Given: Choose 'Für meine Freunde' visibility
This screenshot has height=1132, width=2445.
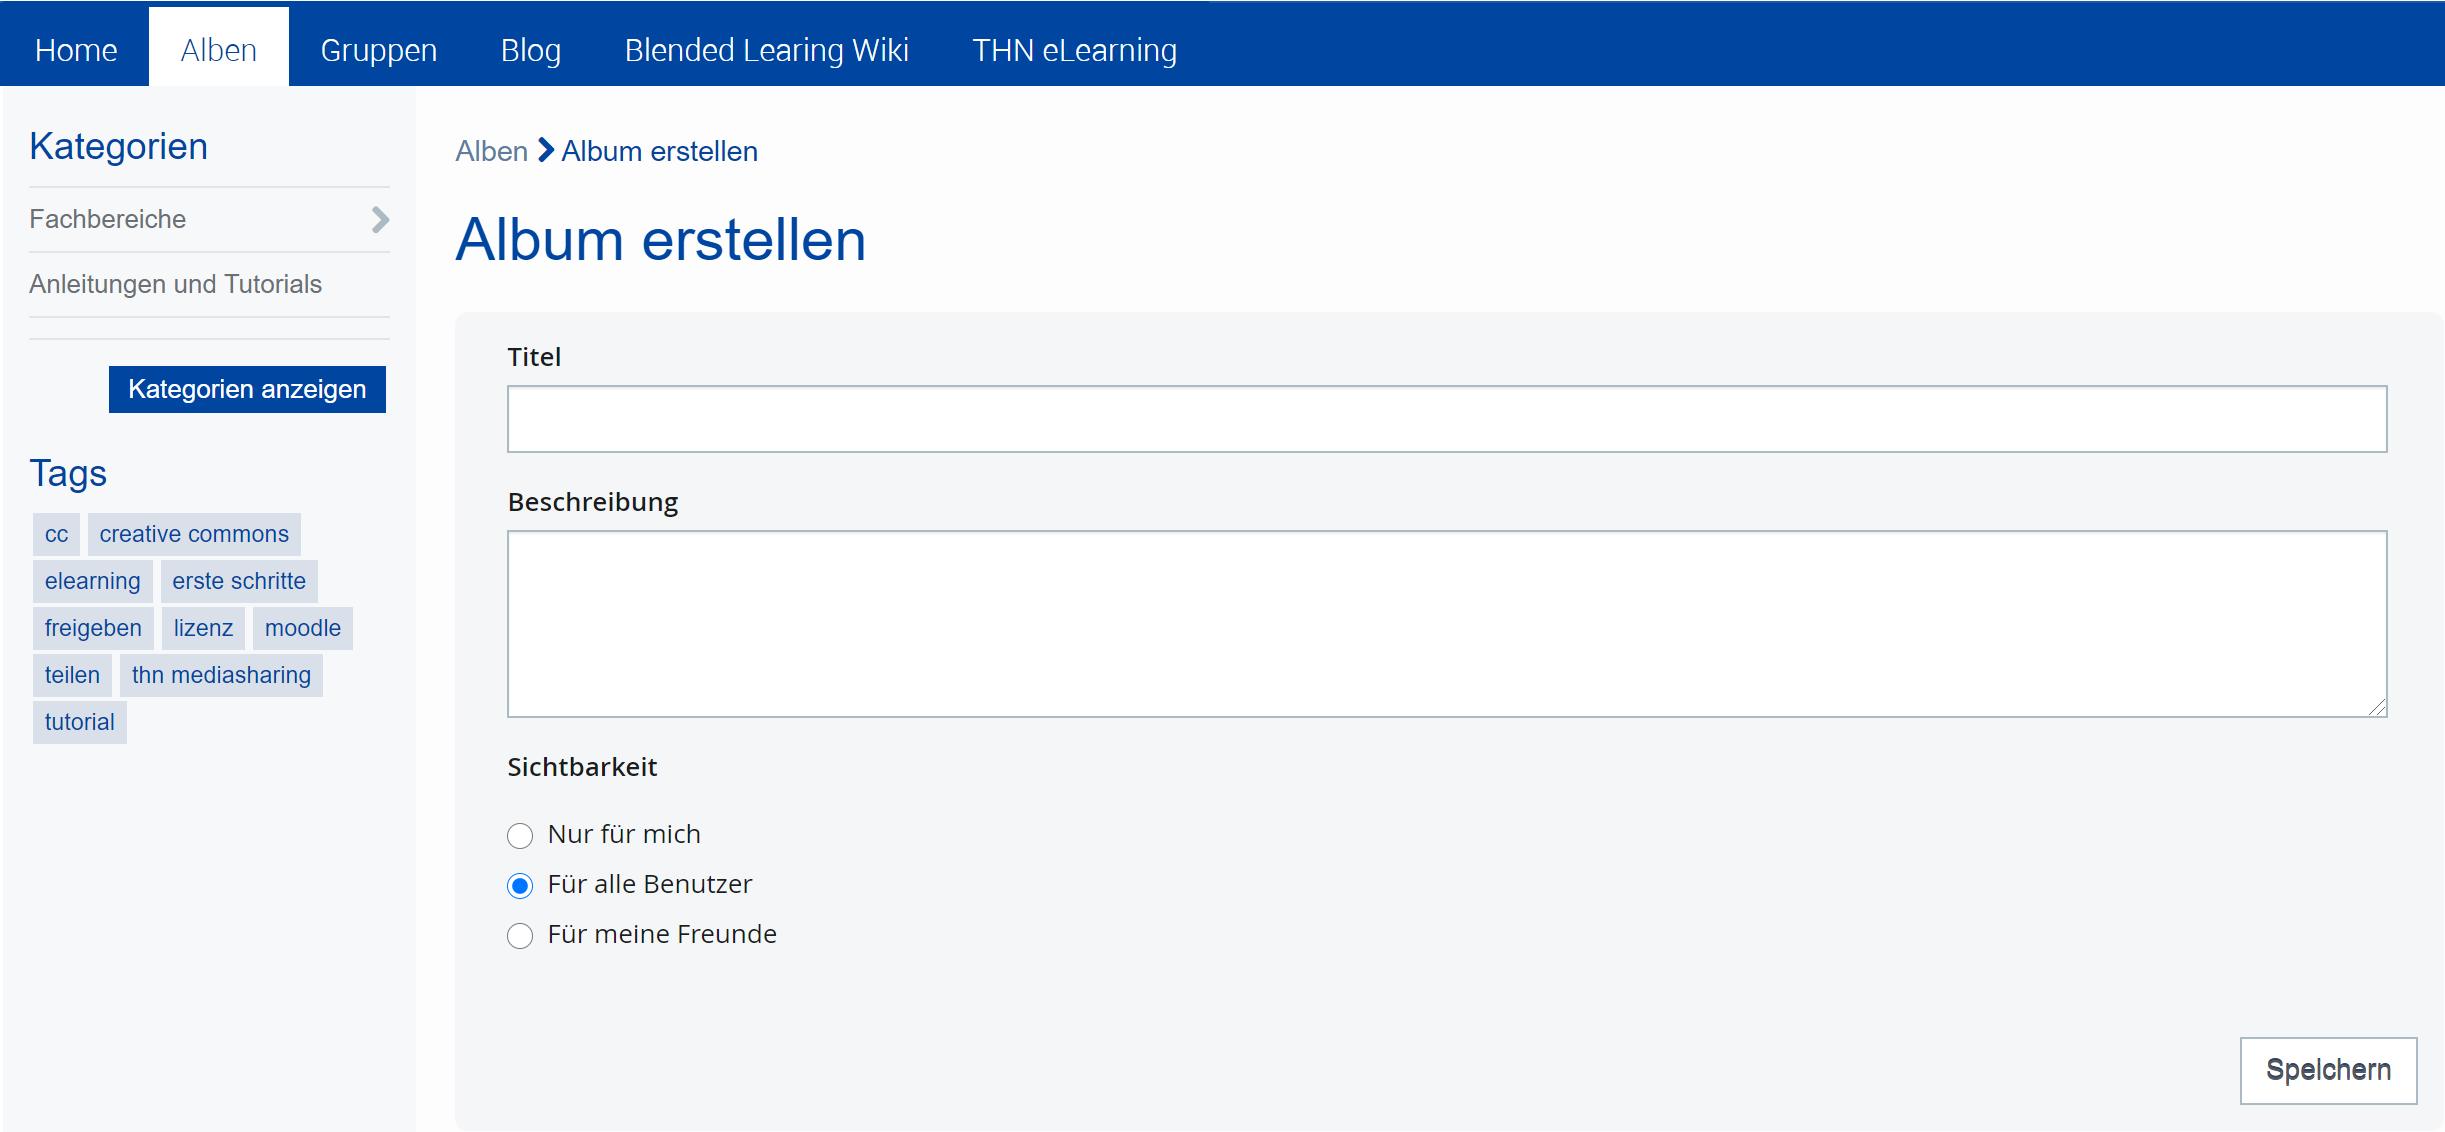Looking at the screenshot, I should 520,935.
